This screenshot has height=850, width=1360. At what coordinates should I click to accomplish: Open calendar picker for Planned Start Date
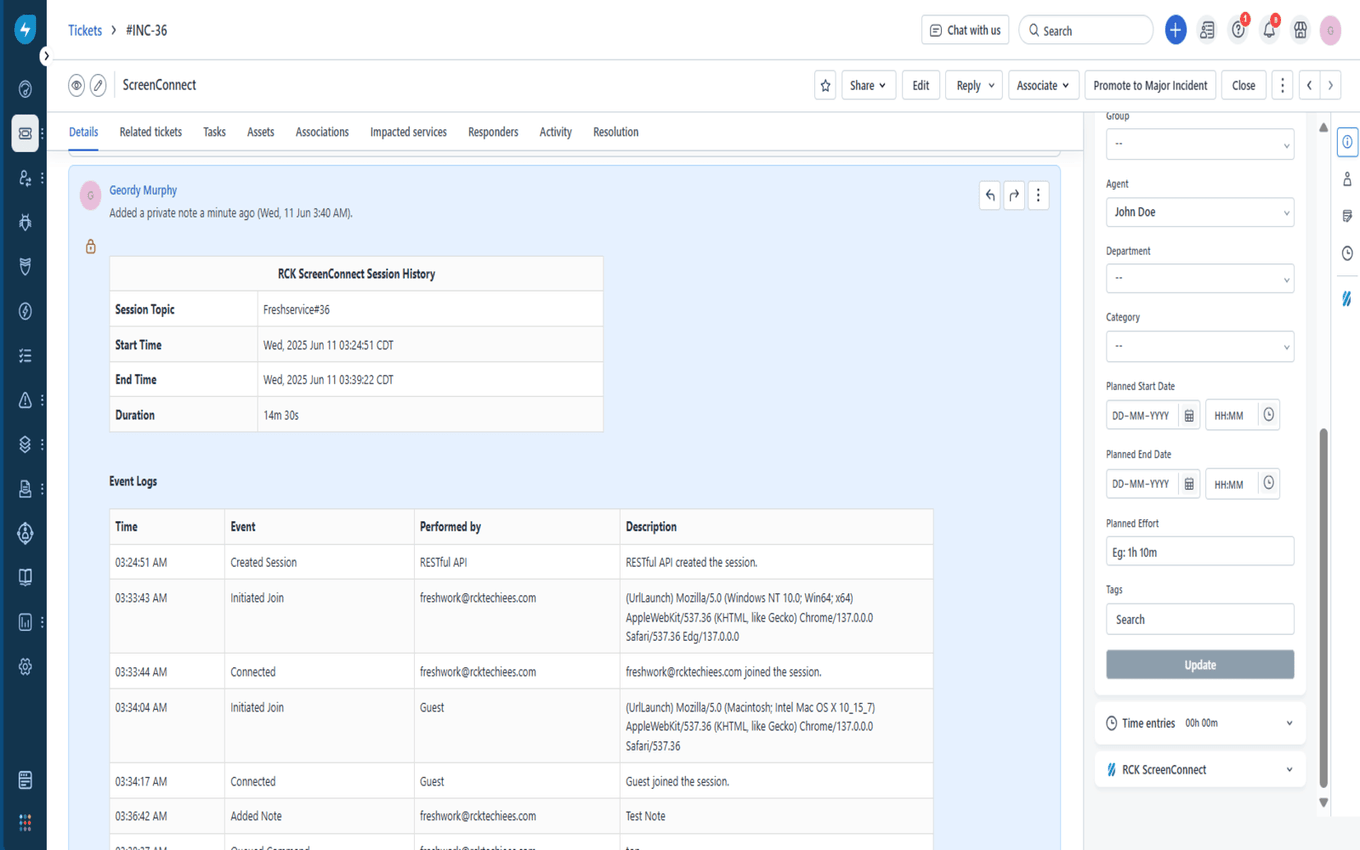(x=1189, y=415)
